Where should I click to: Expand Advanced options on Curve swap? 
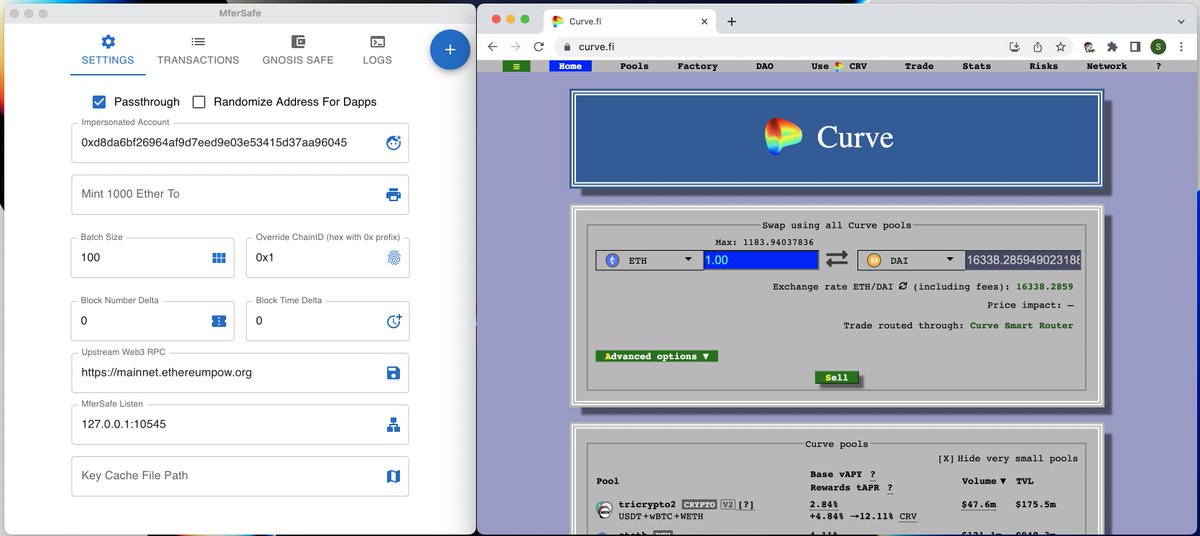click(656, 356)
